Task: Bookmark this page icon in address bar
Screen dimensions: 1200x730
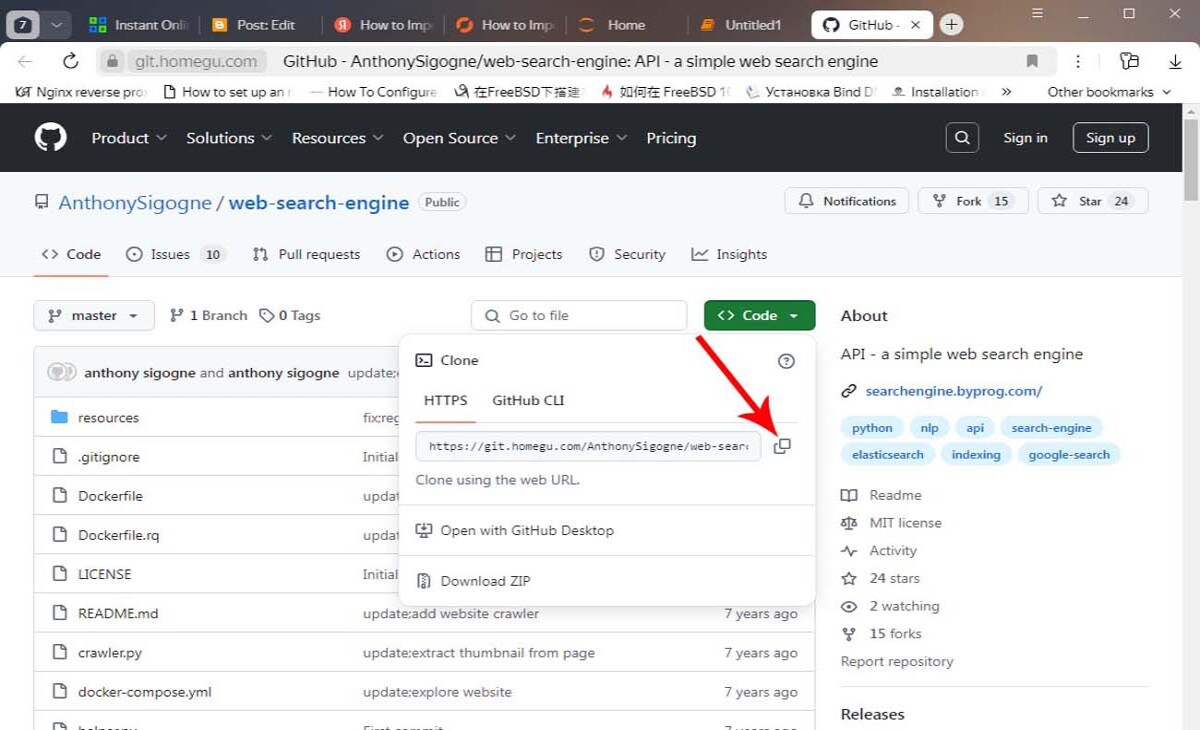Action: point(1032,61)
